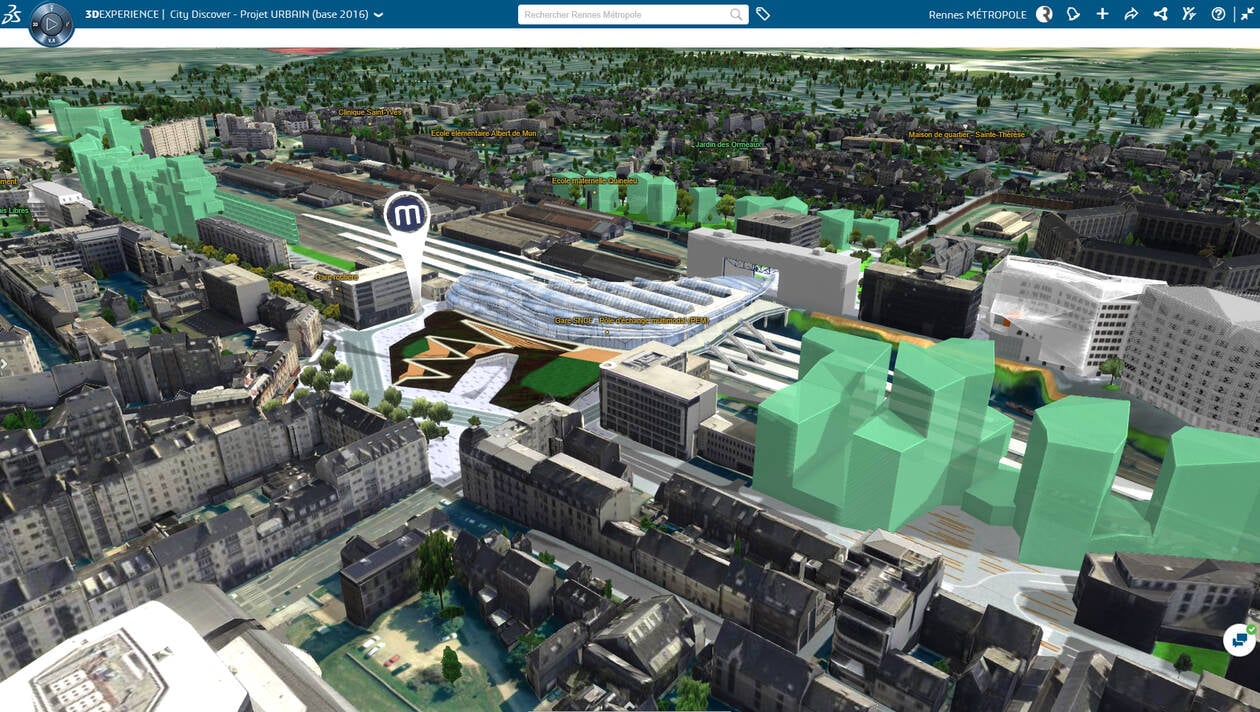This screenshot has width=1260, height=712.
Task: Open the network sharing nodes icon
Action: click(1160, 14)
